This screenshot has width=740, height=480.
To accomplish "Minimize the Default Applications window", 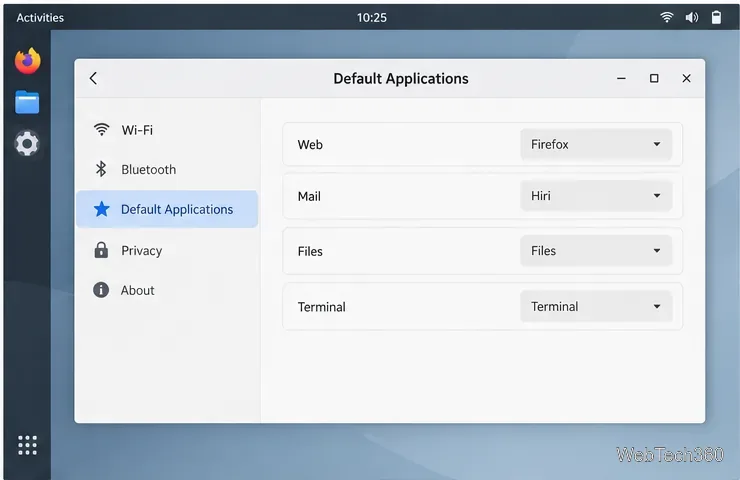I will tap(621, 78).
